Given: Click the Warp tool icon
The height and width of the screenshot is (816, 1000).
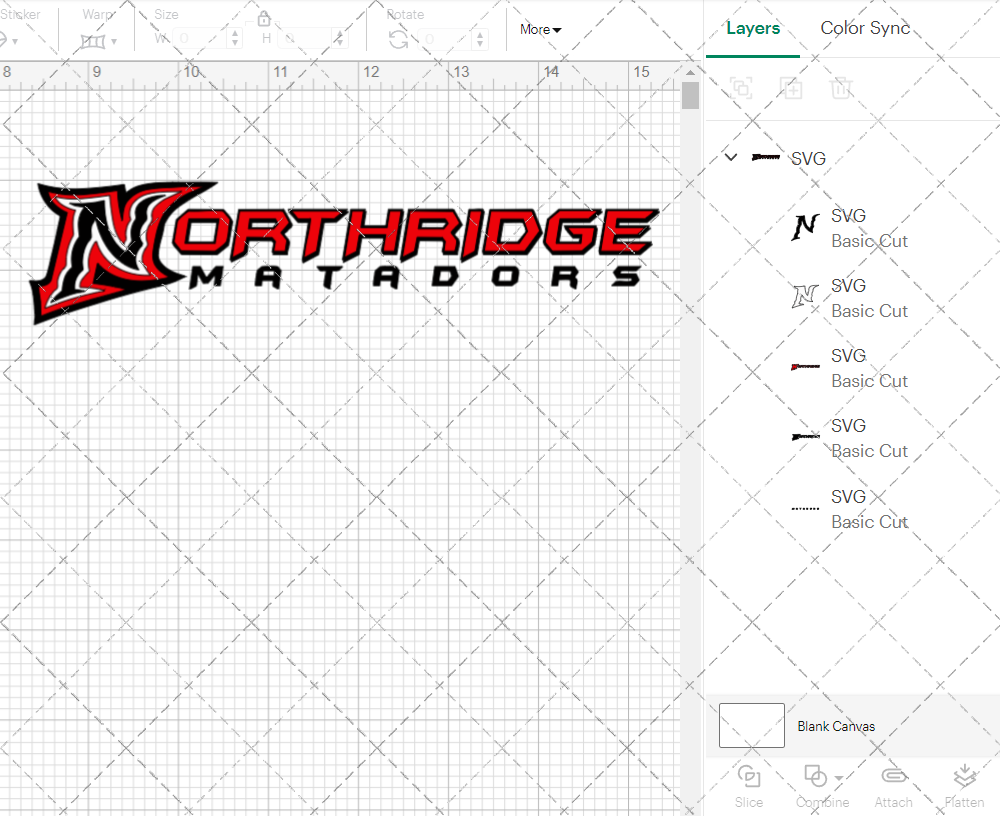Looking at the screenshot, I should click(x=92, y=41).
